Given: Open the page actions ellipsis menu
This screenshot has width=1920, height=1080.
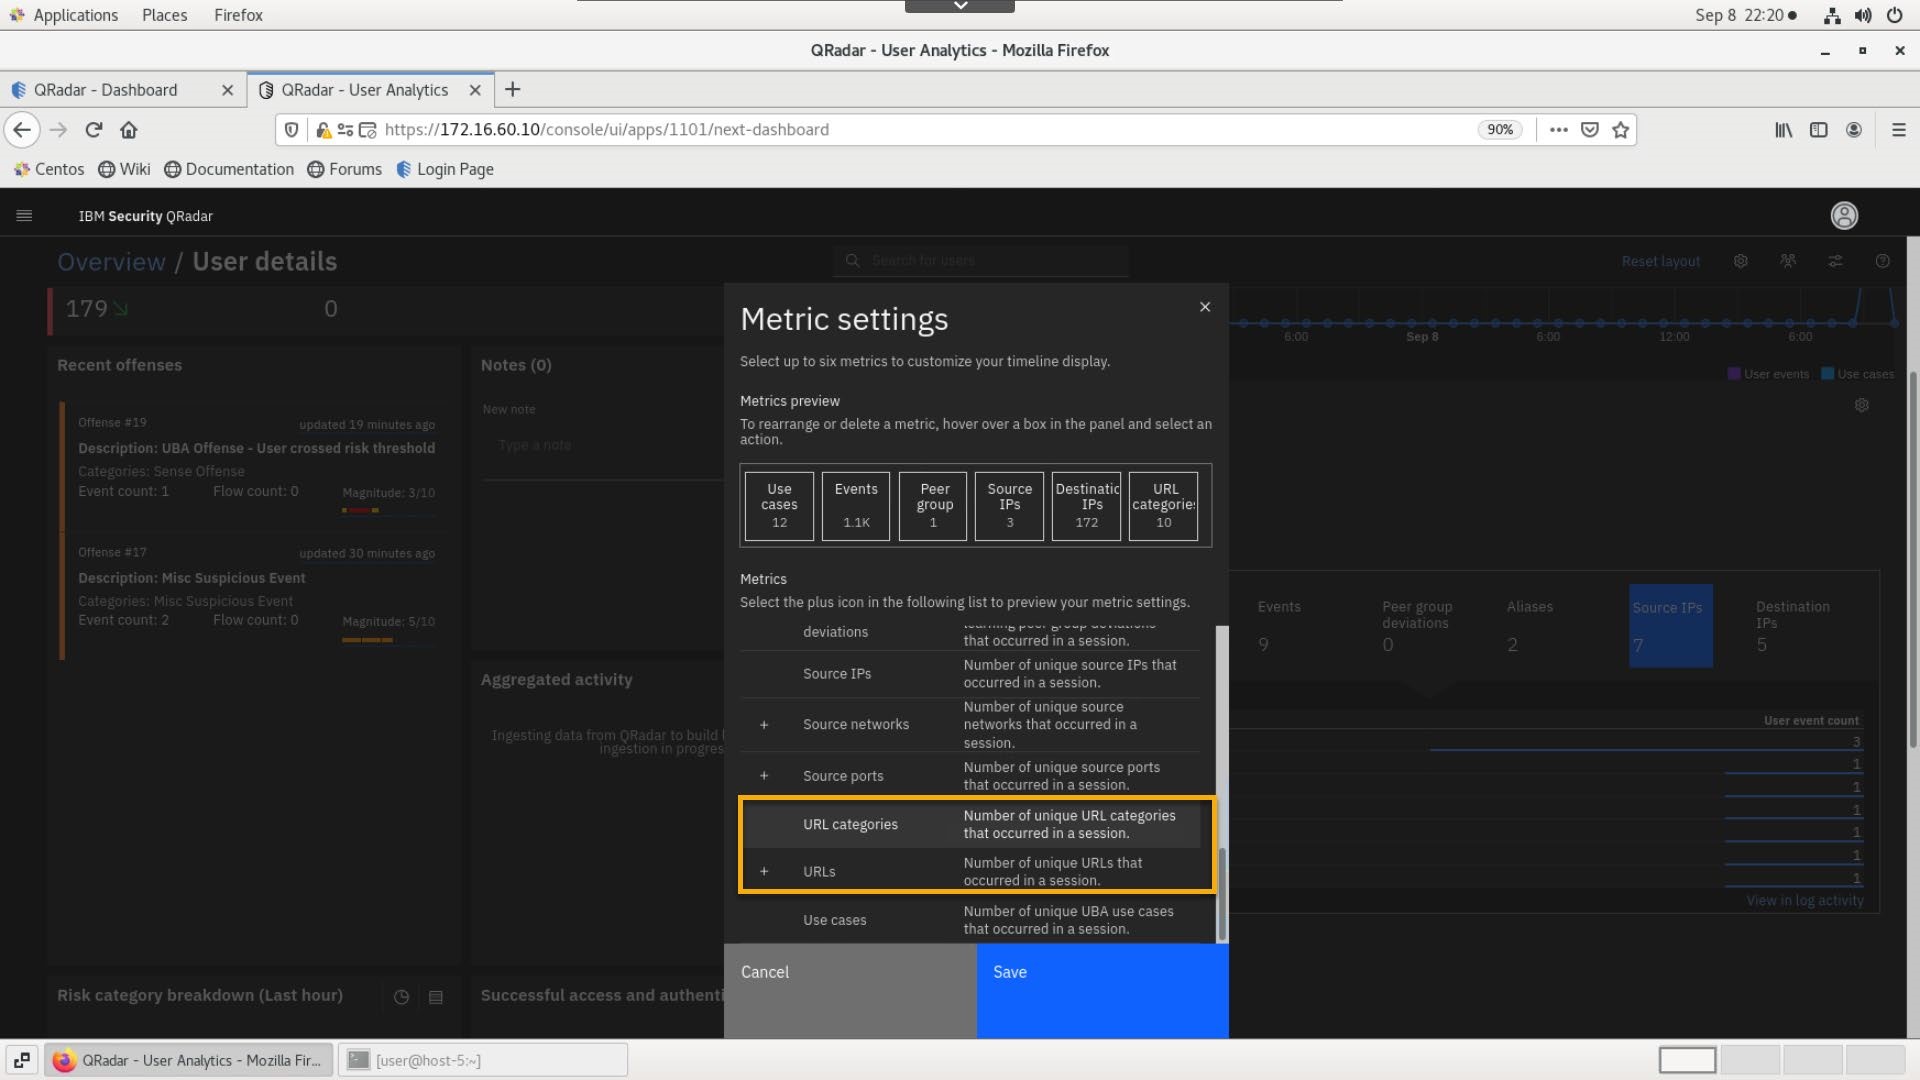Looking at the screenshot, I should (x=1558, y=130).
